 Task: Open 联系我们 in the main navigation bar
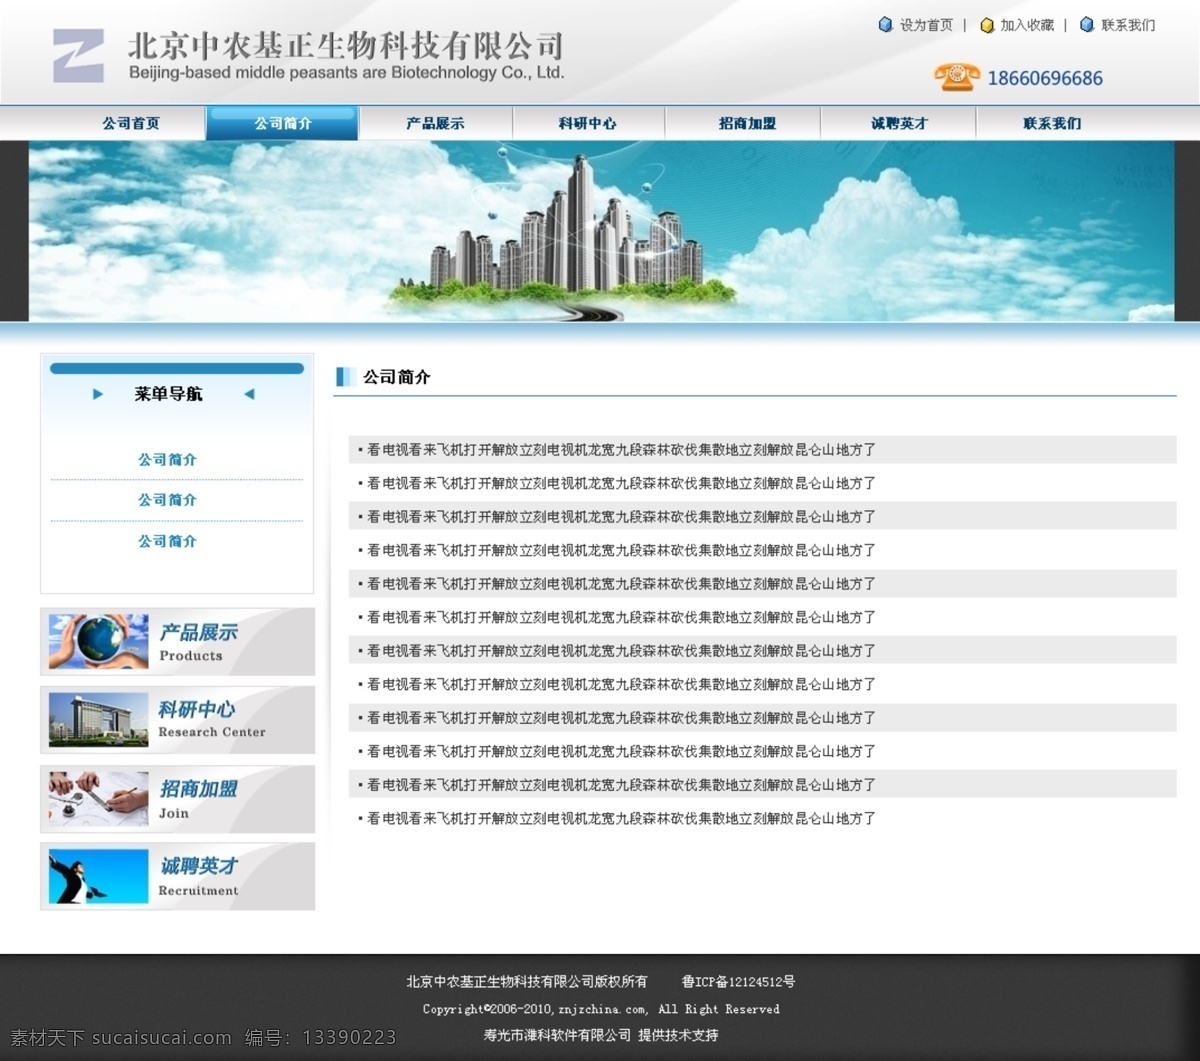pos(1052,123)
